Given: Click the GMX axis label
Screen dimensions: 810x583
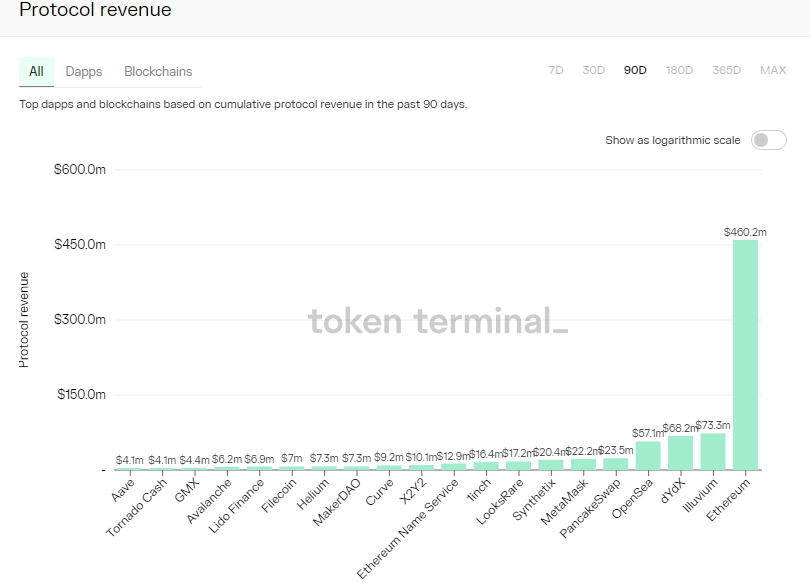Looking at the screenshot, I should click(186, 491).
